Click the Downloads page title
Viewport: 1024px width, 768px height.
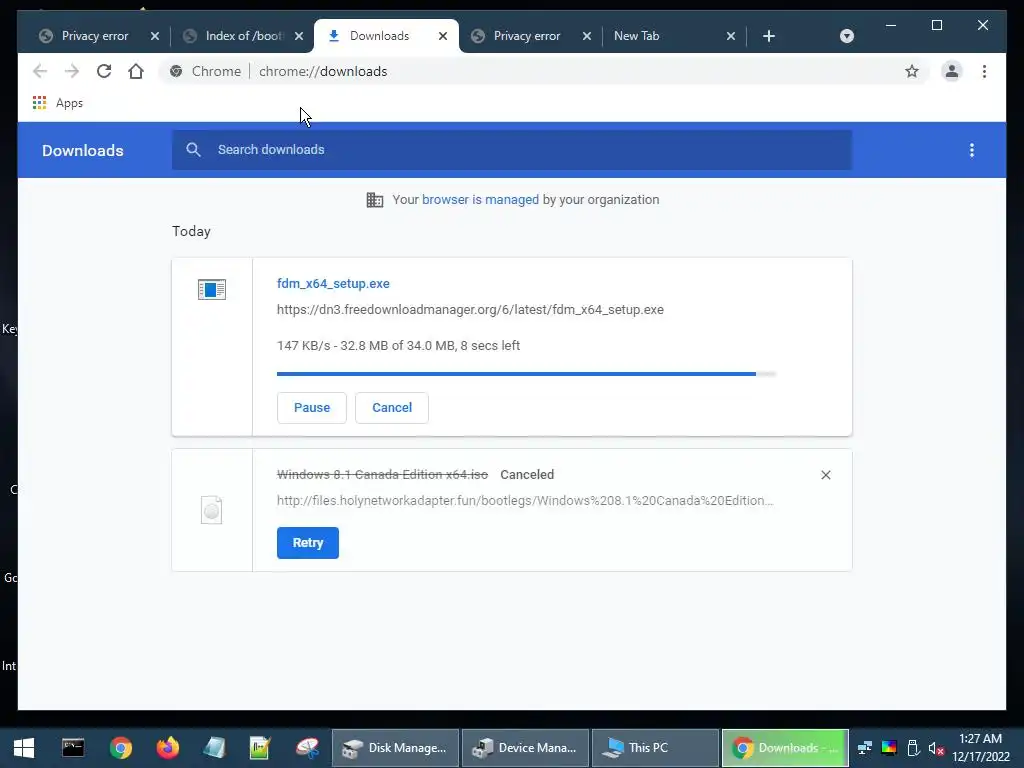[x=83, y=151]
